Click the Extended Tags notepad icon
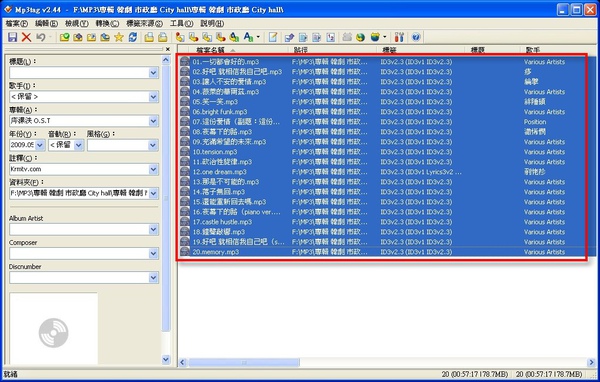 (x=273, y=37)
